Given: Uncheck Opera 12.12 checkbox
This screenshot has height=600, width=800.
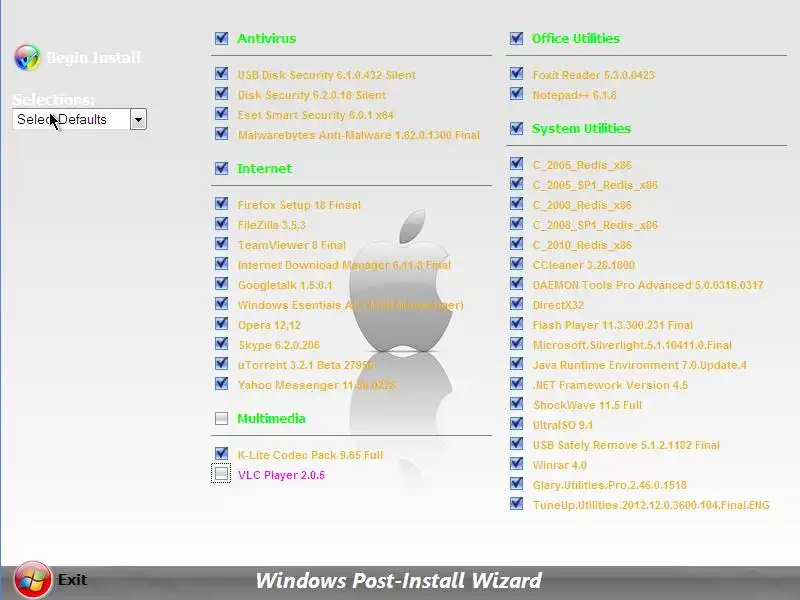Looking at the screenshot, I should 221,324.
